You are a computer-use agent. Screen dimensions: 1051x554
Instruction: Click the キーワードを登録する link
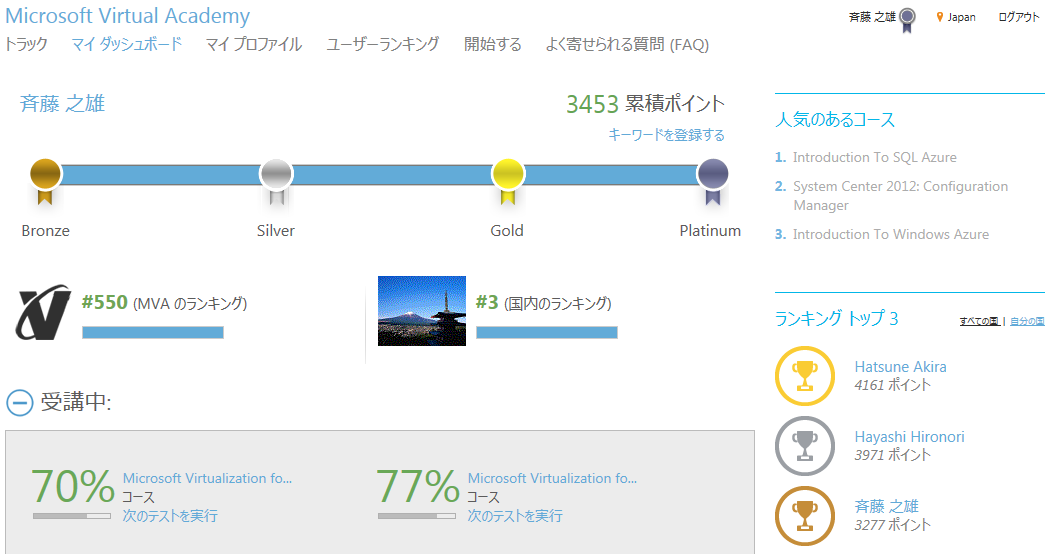coord(666,135)
